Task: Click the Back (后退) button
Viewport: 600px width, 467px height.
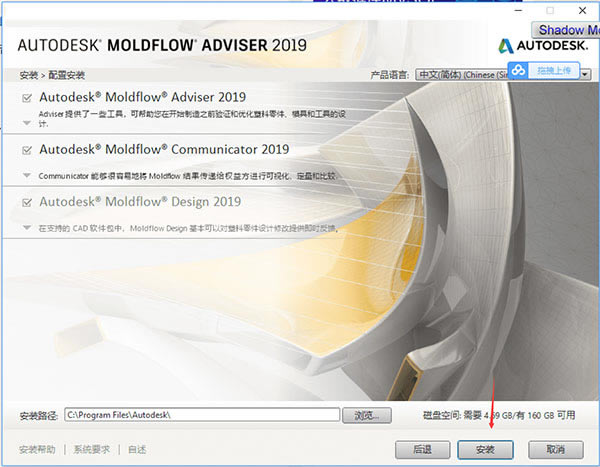Action: pyautogui.click(x=422, y=449)
